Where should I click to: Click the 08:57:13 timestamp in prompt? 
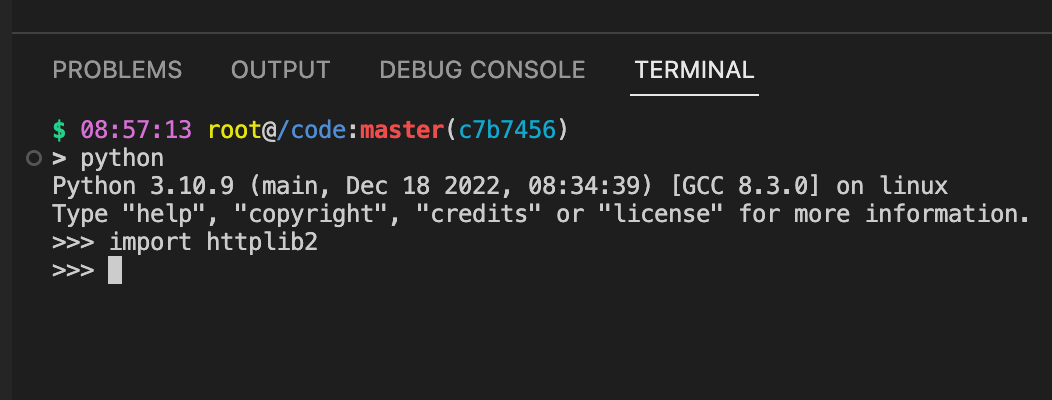pos(136,130)
